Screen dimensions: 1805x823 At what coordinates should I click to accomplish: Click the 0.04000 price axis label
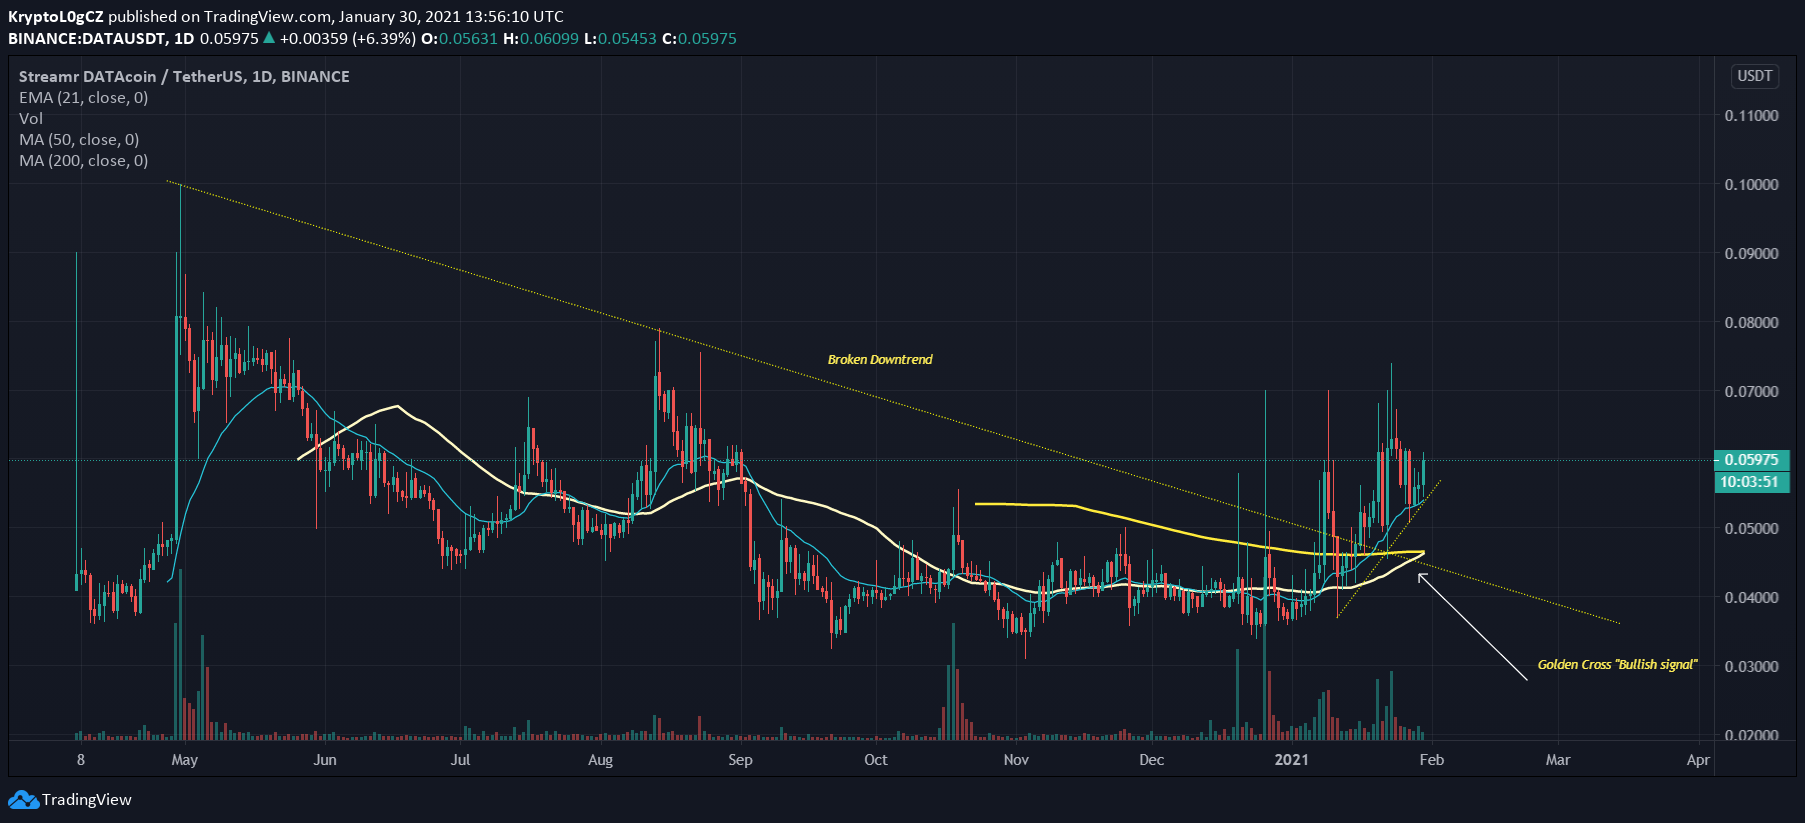click(x=1751, y=598)
